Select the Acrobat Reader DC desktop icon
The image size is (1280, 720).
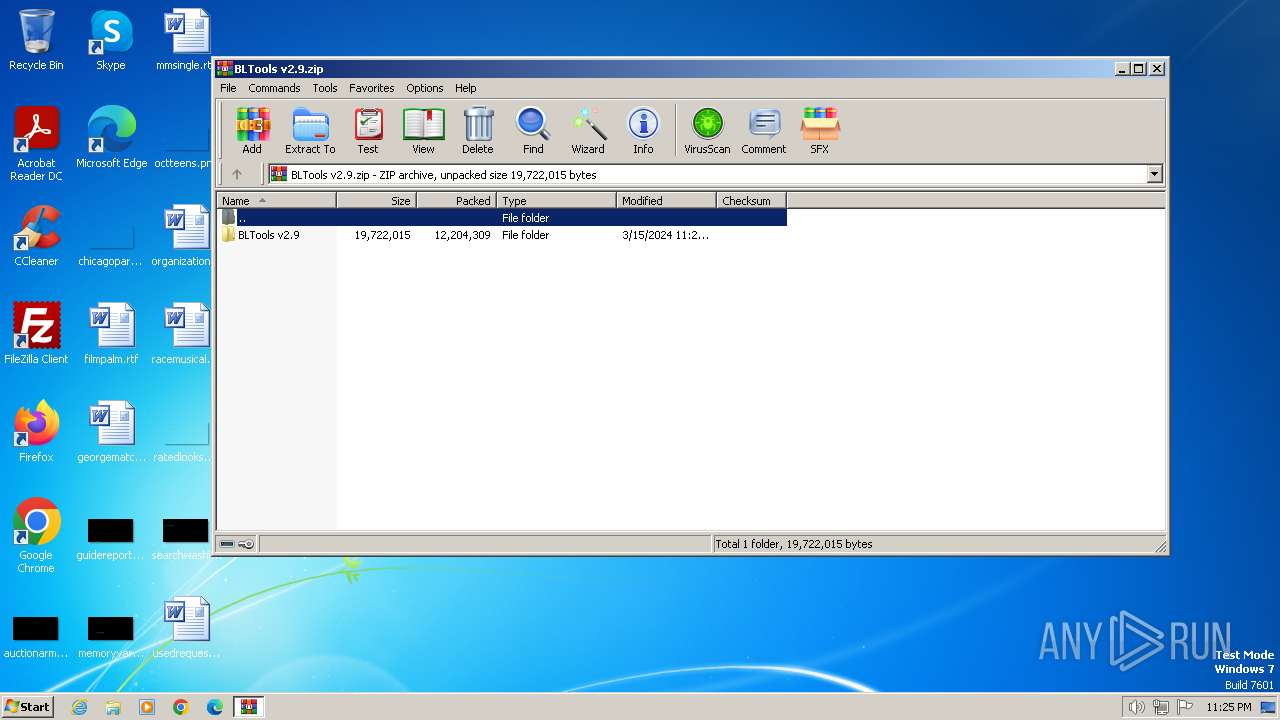(36, 143)
